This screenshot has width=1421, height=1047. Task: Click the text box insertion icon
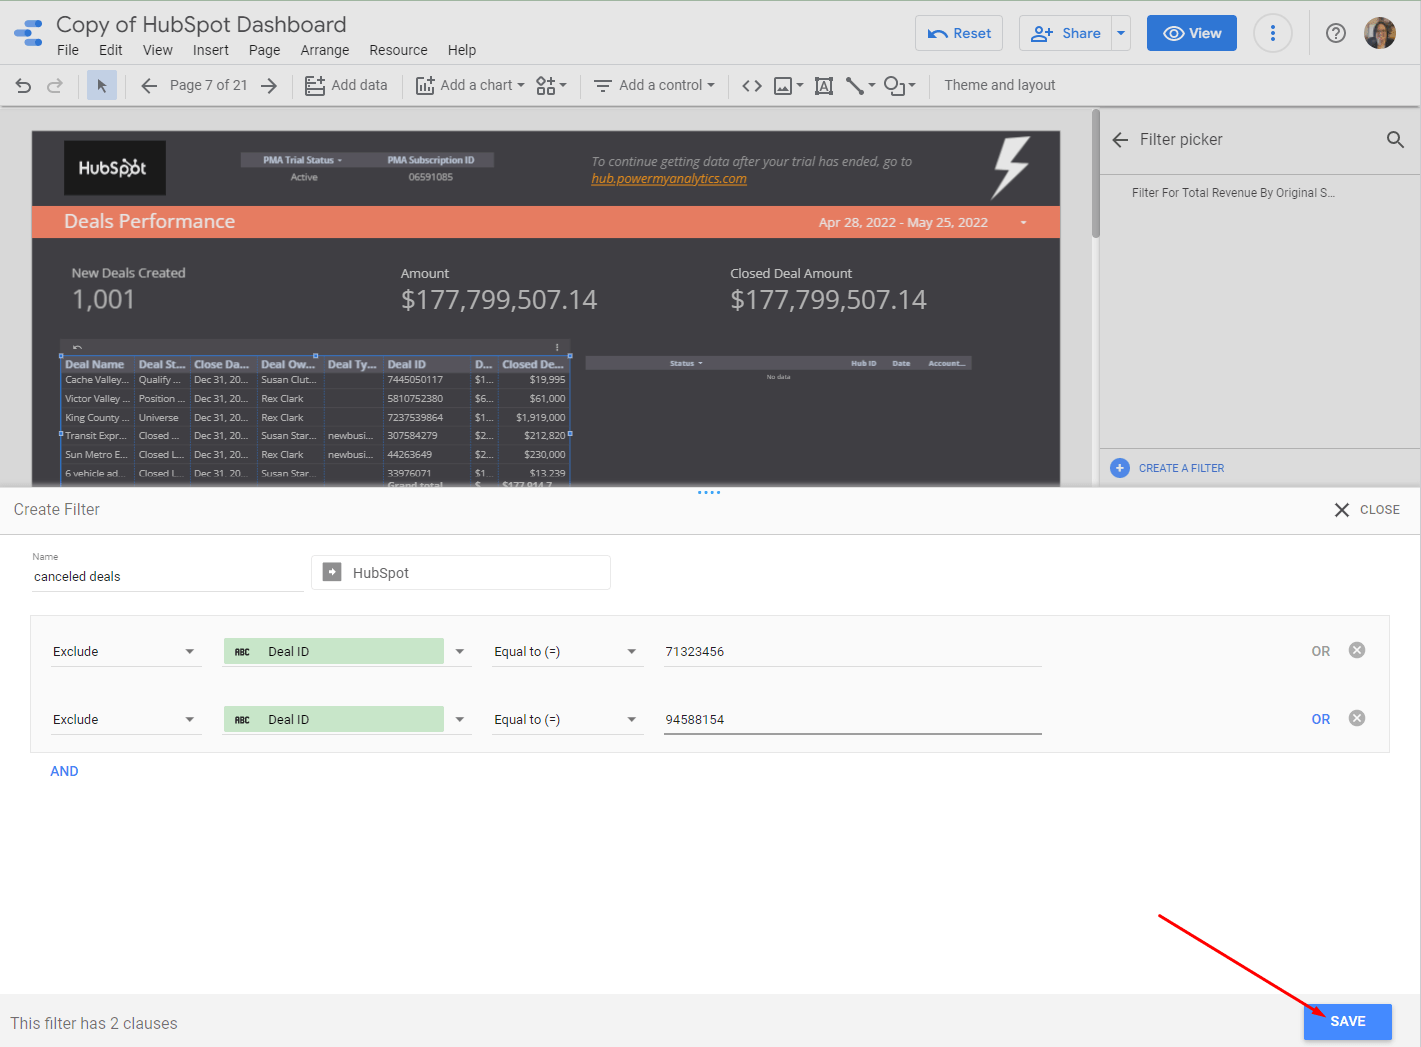click(823, 85)
